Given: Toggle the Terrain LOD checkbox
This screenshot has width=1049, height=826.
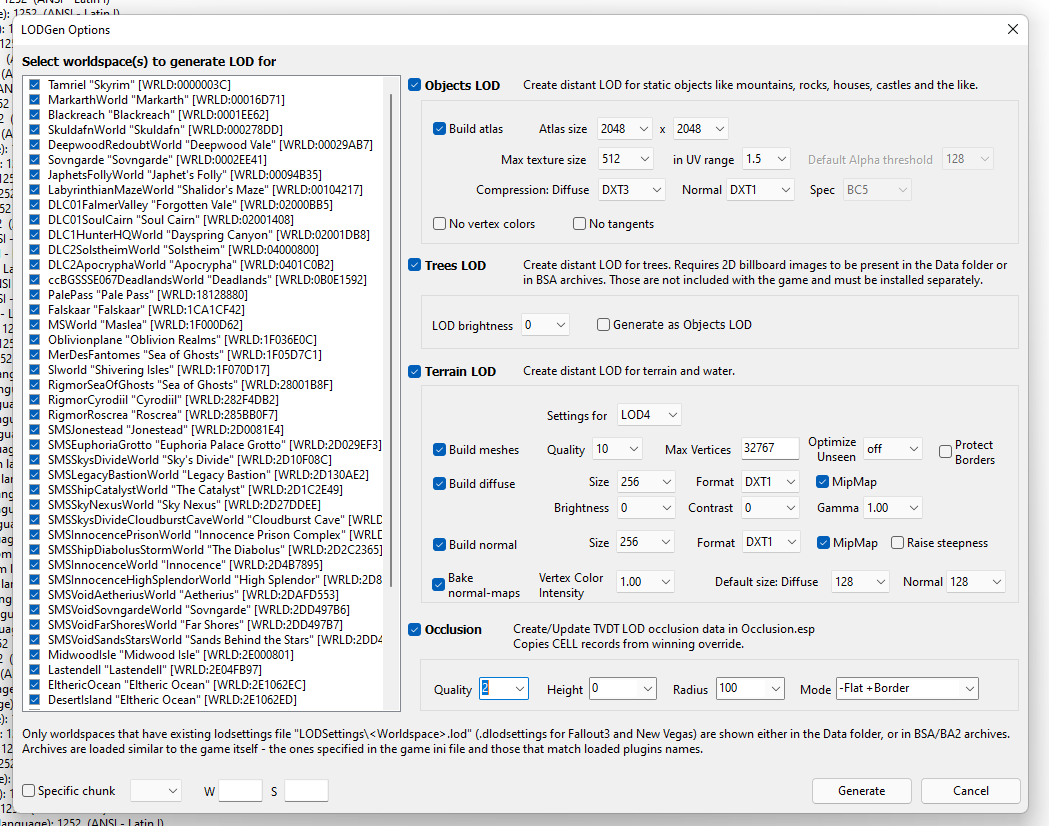Looking at the screenshot, I should (415, 371).
